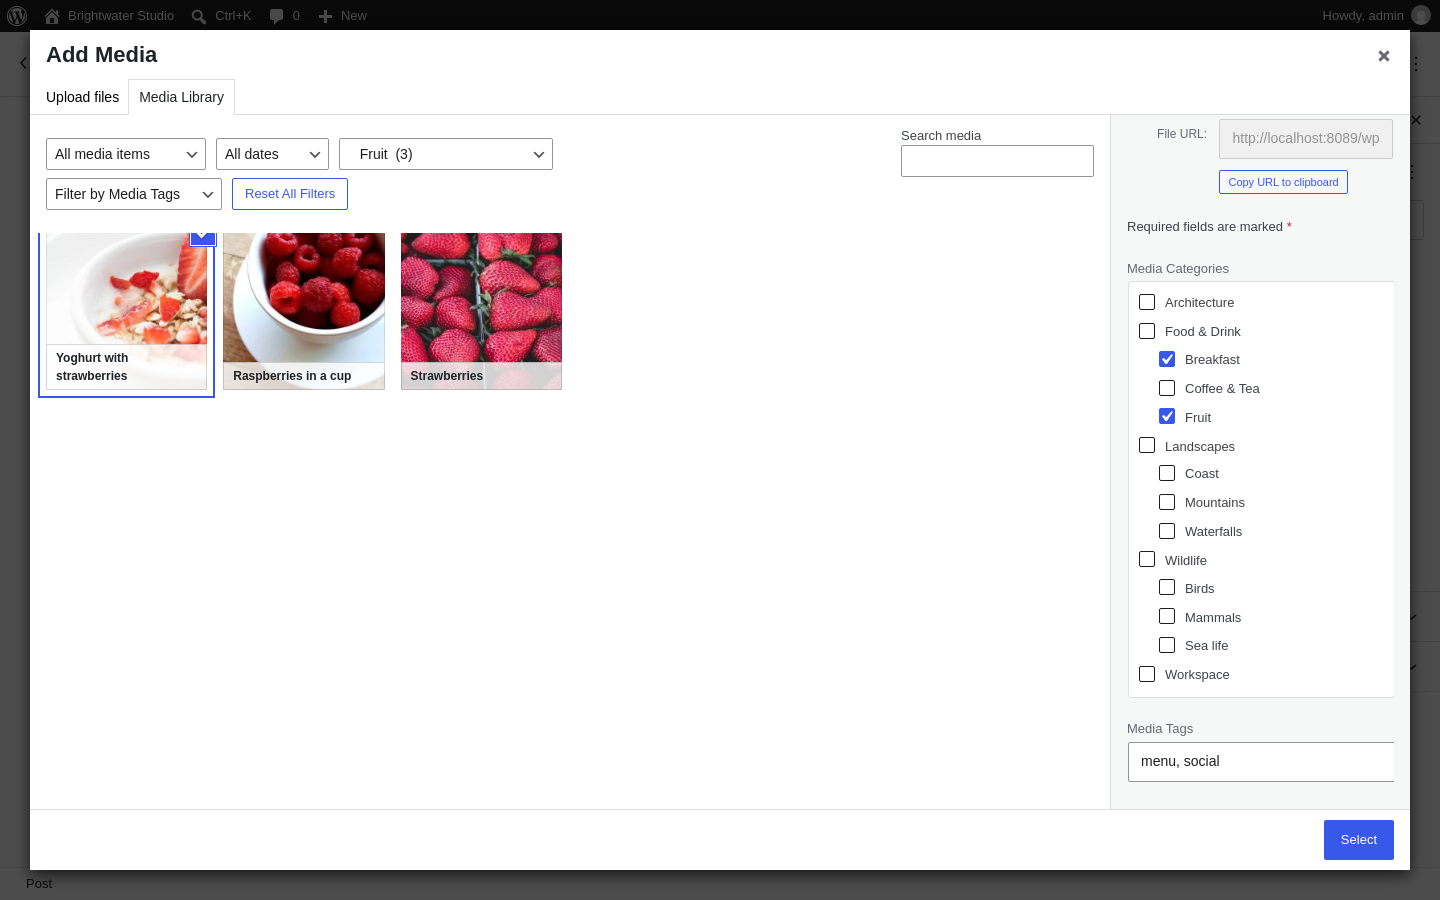
Task: Open the Fruit (3) category filter dropdown
Action: coord(446,154)
